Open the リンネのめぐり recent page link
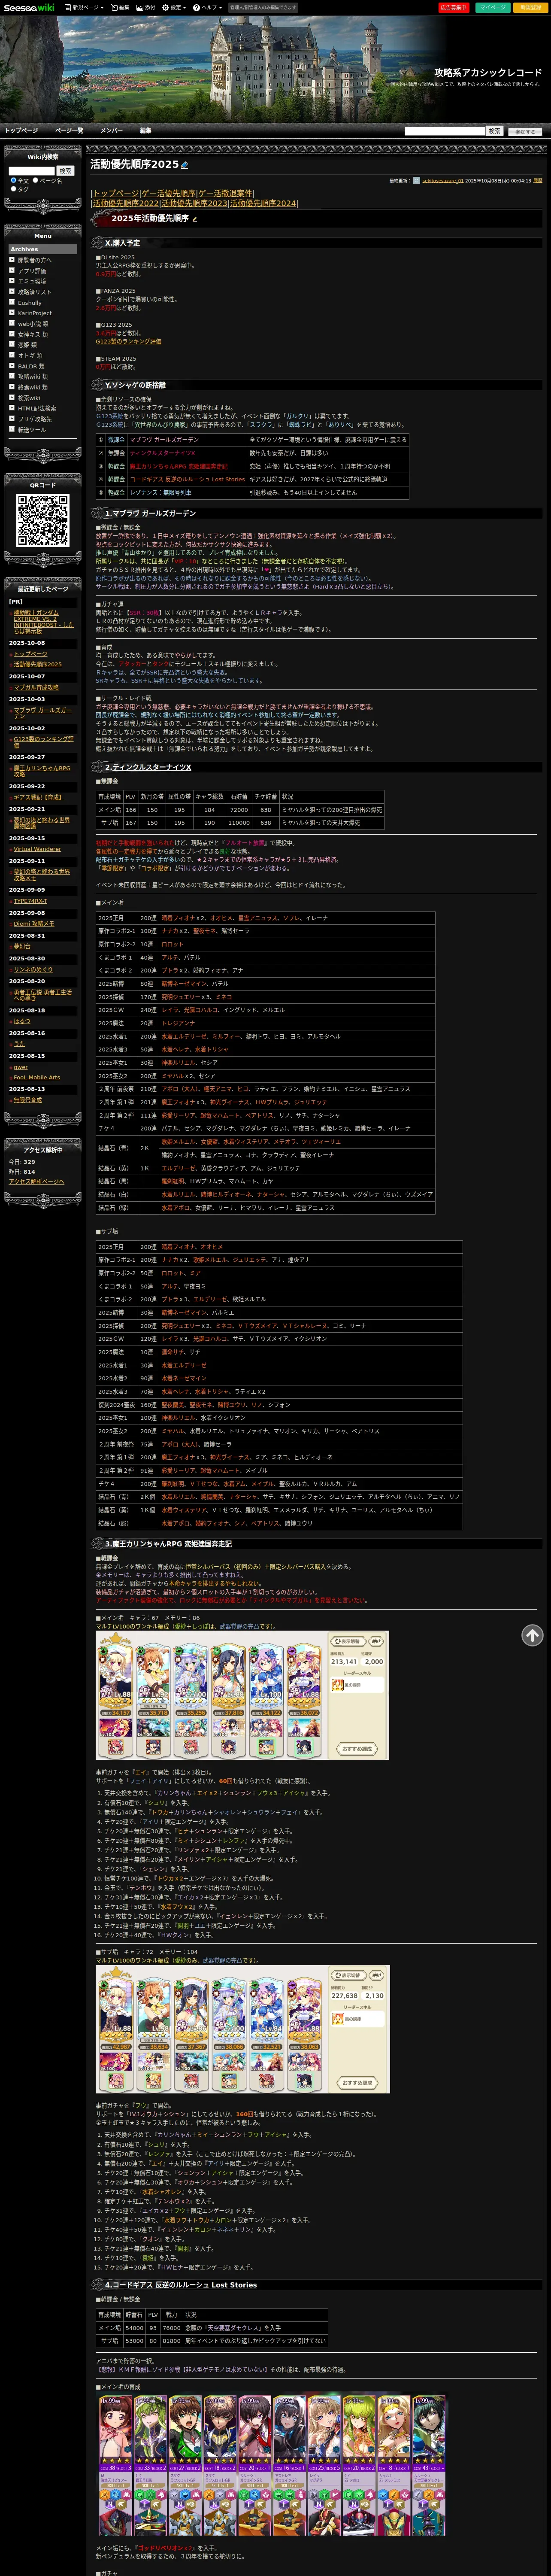The height and width of the screenshot is (2576, 551). 33,969
